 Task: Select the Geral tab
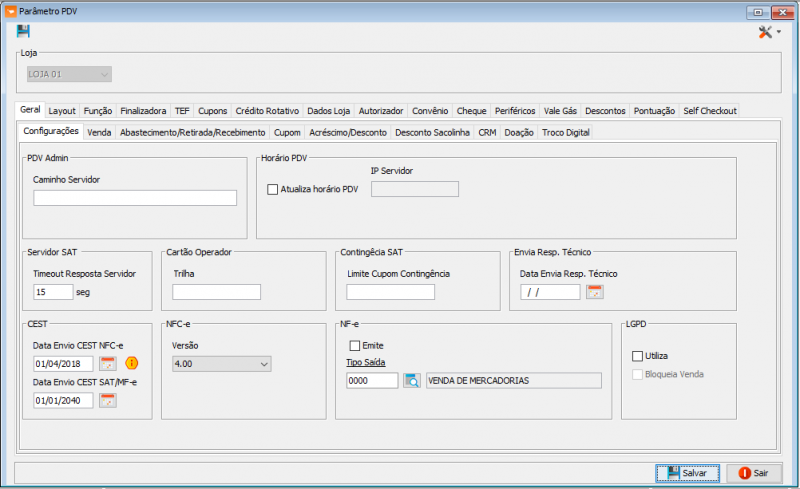point(30,110)
